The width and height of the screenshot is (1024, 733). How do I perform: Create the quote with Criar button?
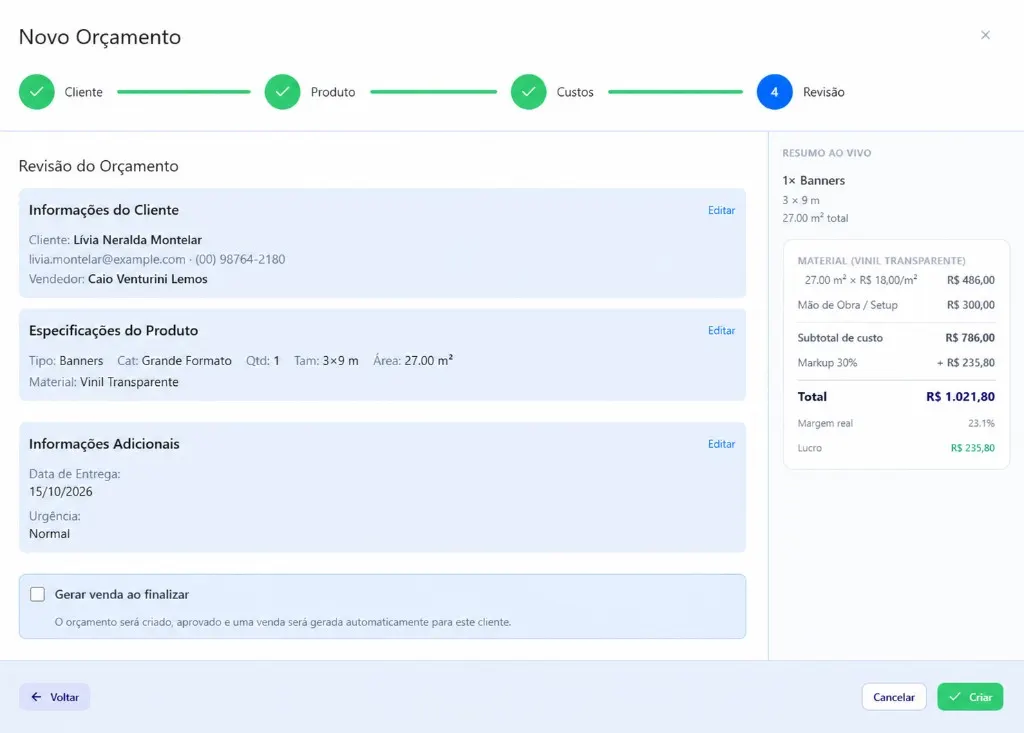970,697
